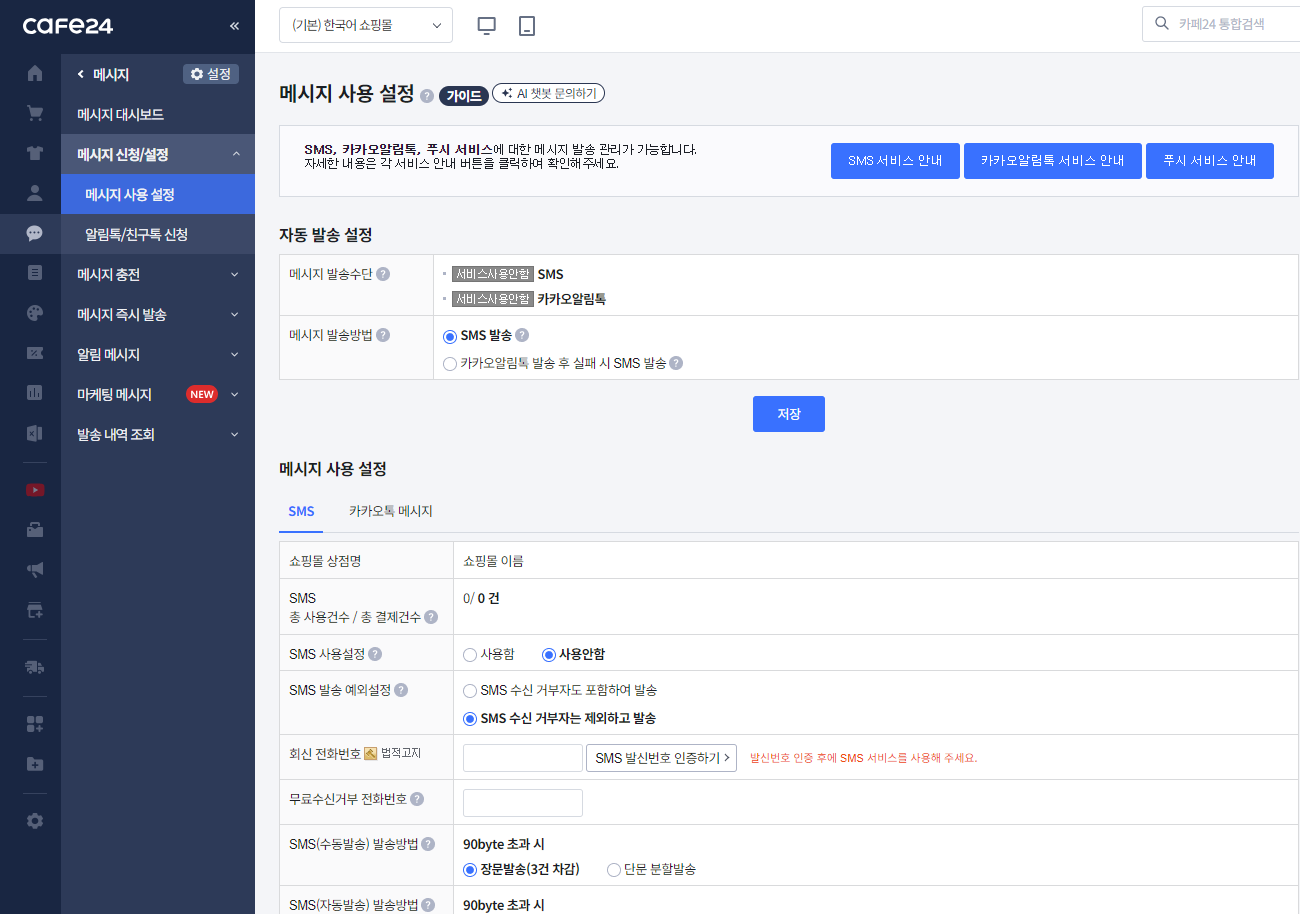This screenshot has height=914, width=1300.
Task: Click help icon next to SMS 발송 예외설정
Action: [401, 690]
